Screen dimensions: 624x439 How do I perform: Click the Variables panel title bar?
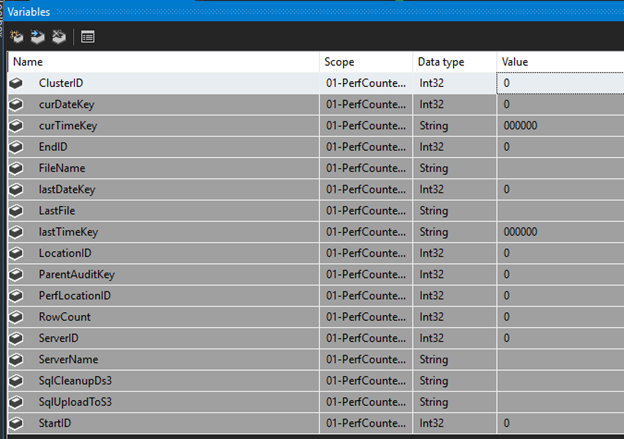point(314,12)
